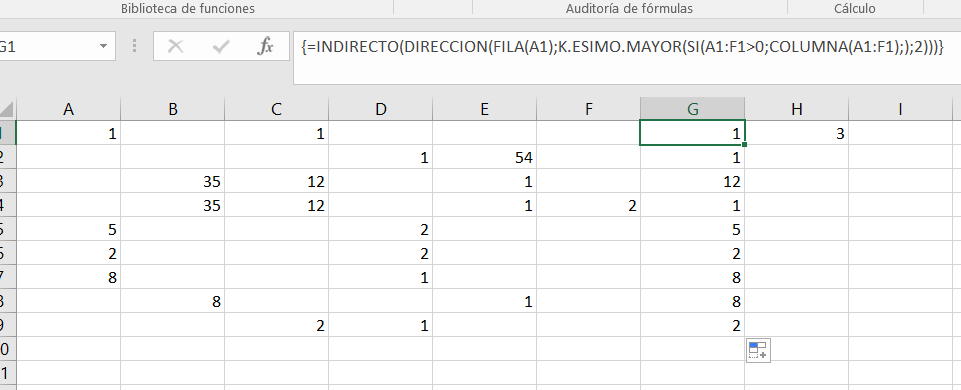
Task: Select cell B3 containing 35
Action: click(173, 182)
